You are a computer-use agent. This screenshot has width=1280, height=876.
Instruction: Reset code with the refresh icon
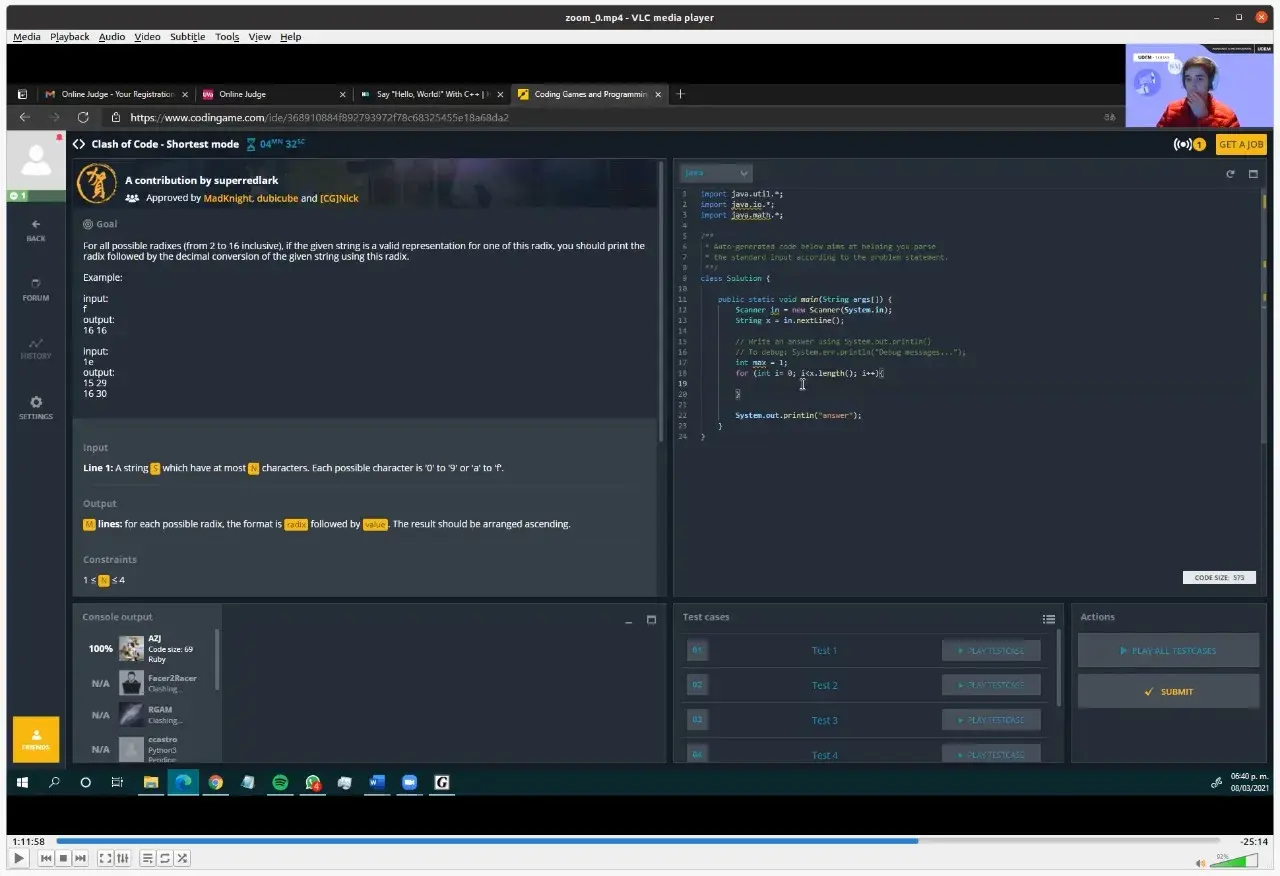[x=1231, y=174]
